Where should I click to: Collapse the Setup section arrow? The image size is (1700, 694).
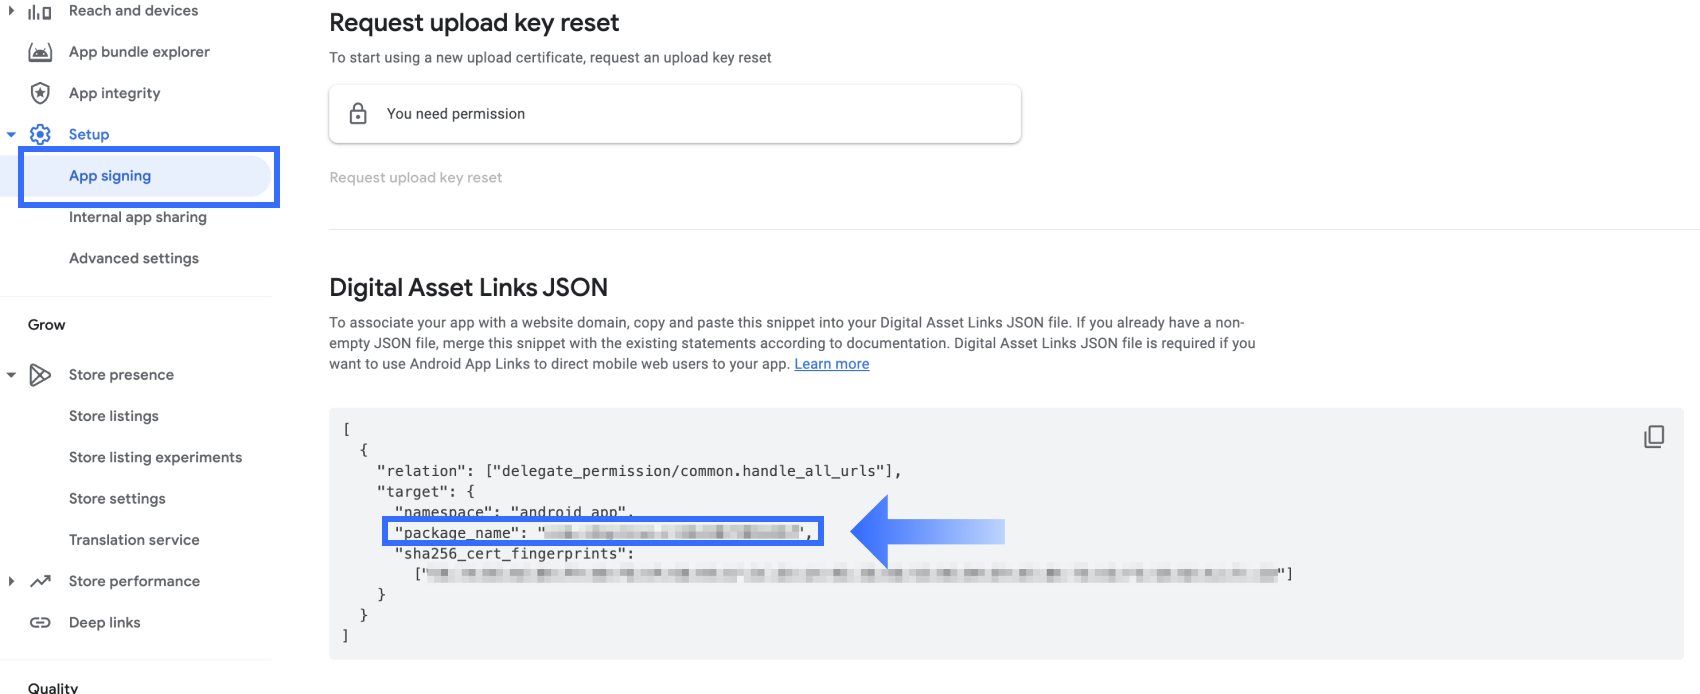11,134
